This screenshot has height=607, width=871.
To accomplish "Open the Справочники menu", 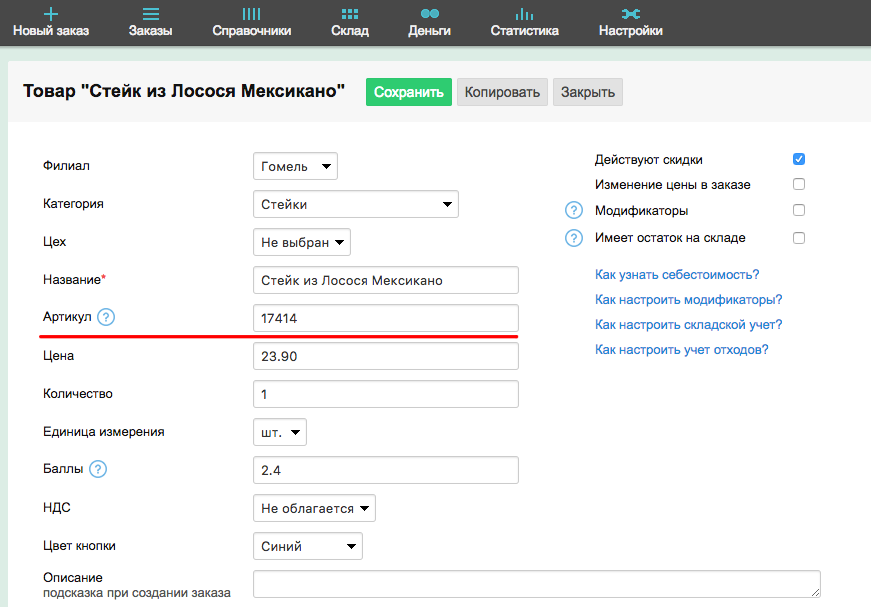I will click(252, 21).
